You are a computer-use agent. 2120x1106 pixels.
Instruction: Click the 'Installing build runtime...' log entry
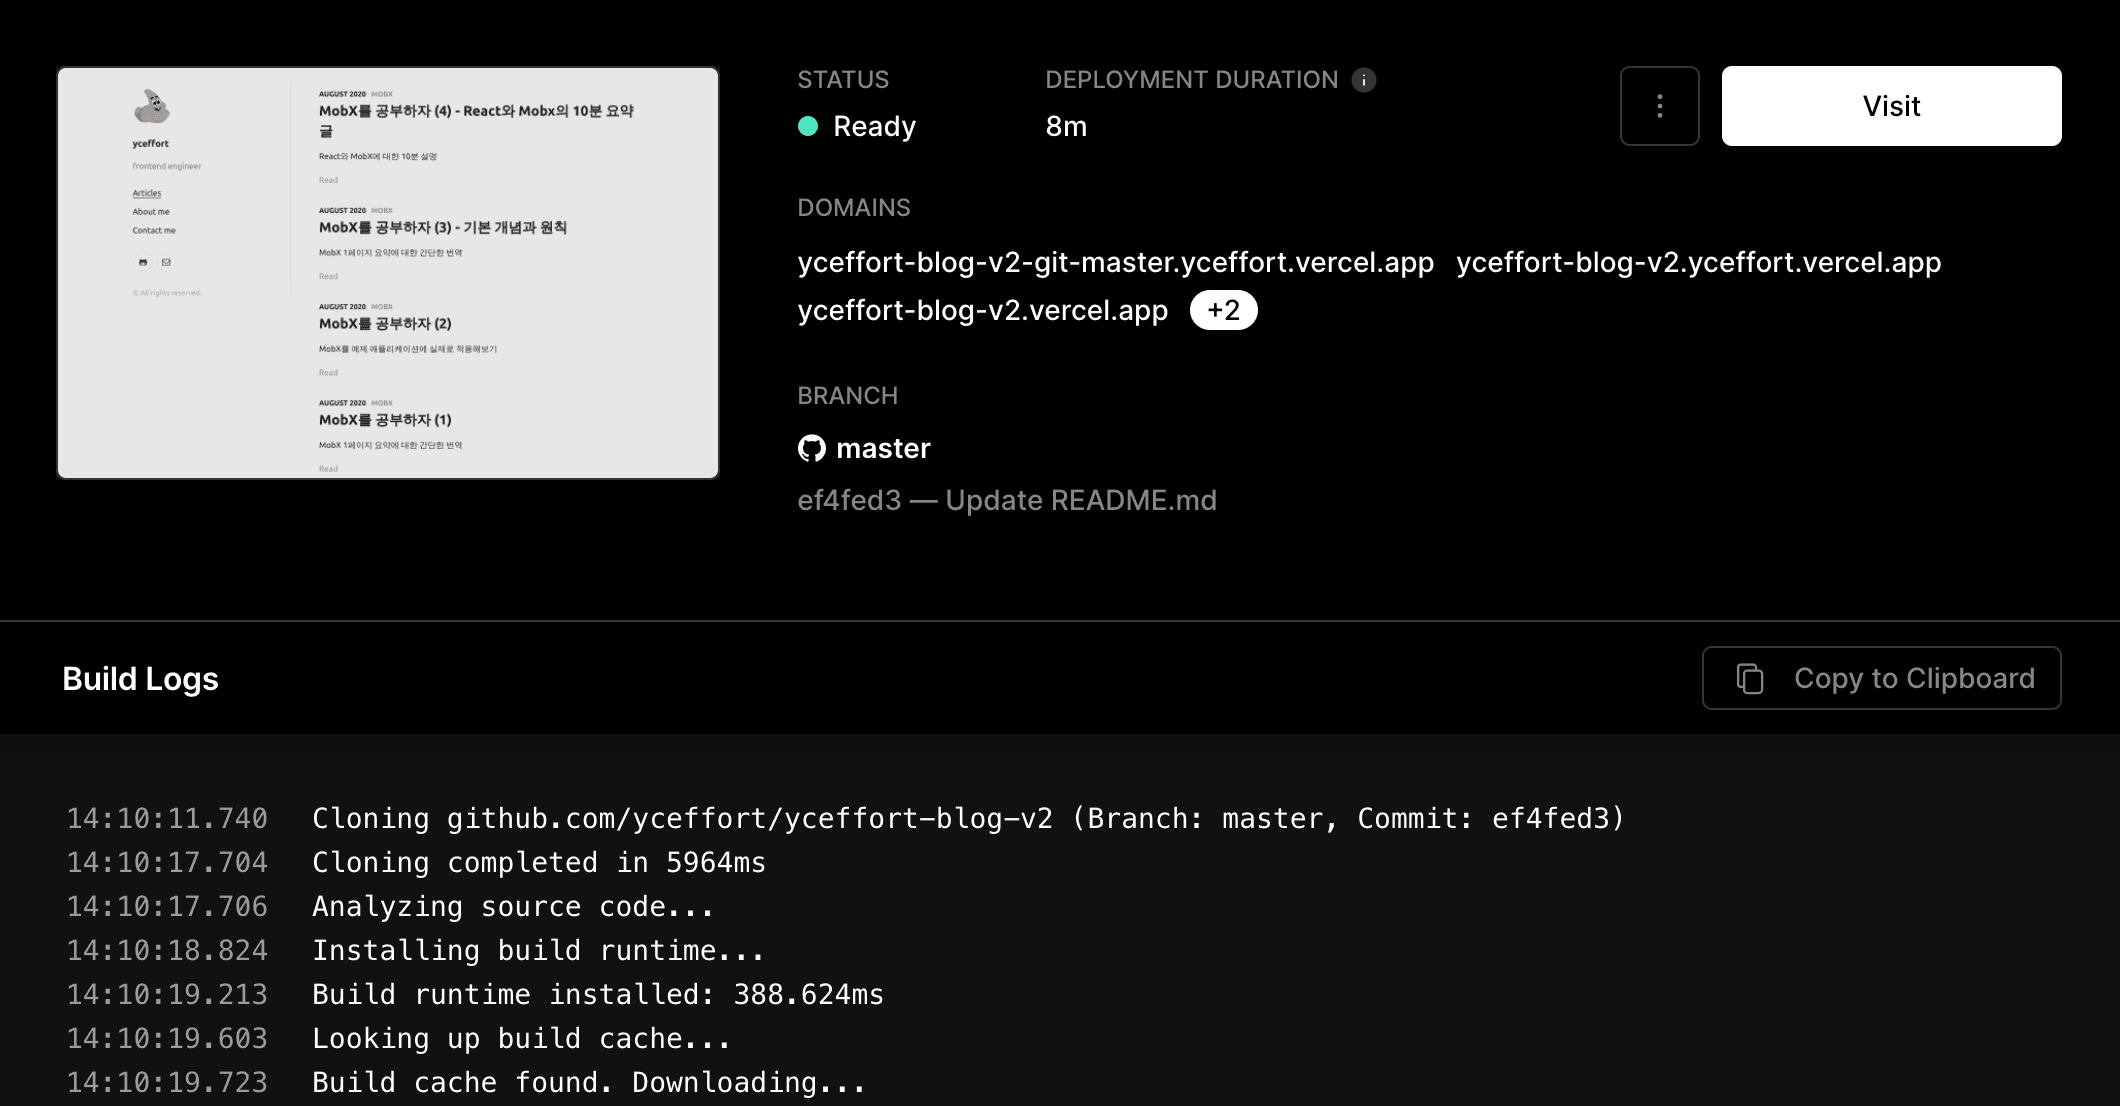(538, 950)
